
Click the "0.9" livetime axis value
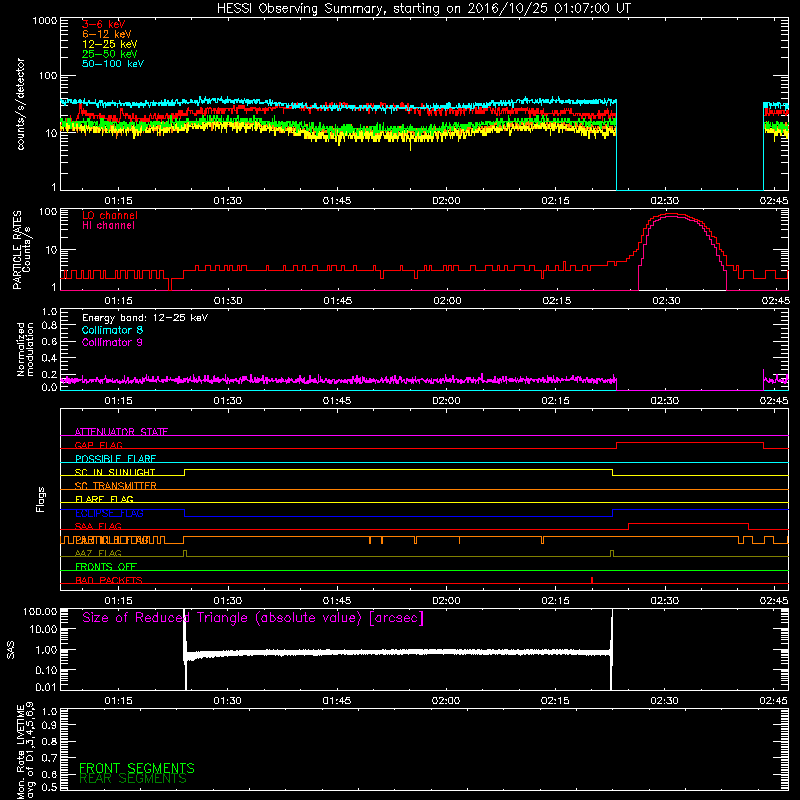tap(49, 725)
